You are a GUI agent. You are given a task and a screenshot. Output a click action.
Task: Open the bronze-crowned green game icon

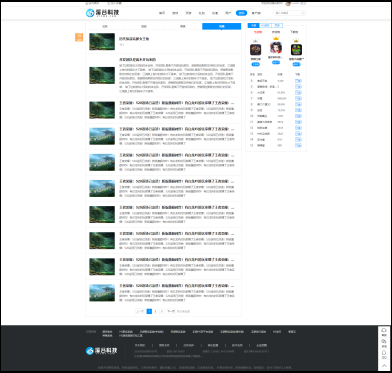pos(296,50)
